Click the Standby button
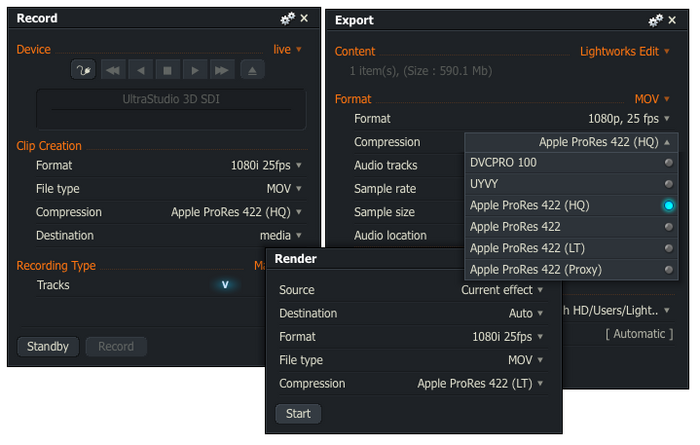 [x=48, y=347]
